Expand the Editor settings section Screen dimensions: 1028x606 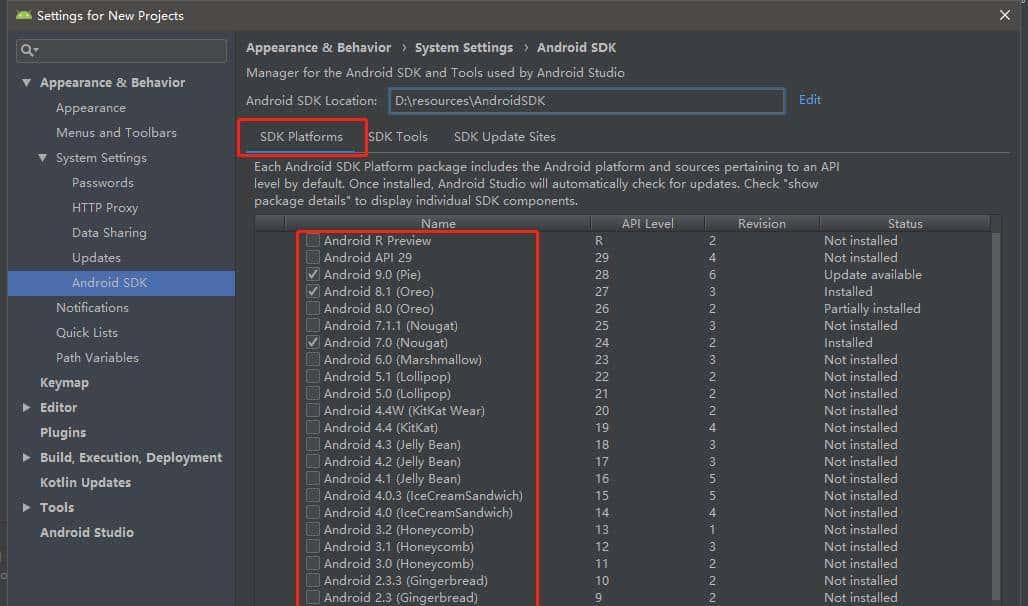27,408
